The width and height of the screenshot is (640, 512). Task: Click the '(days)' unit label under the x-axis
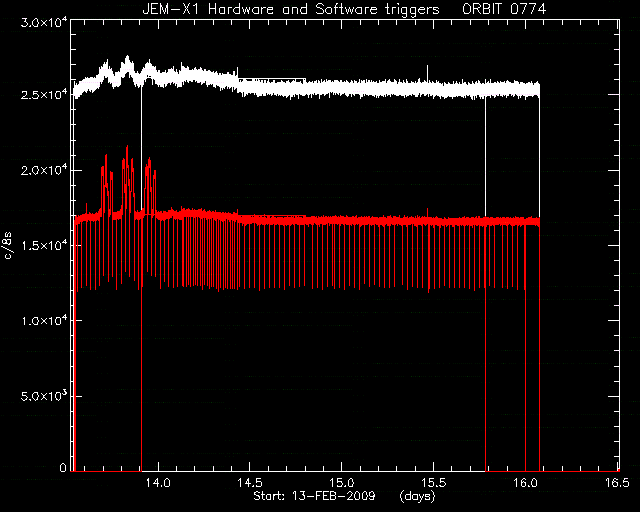point(418,497)
